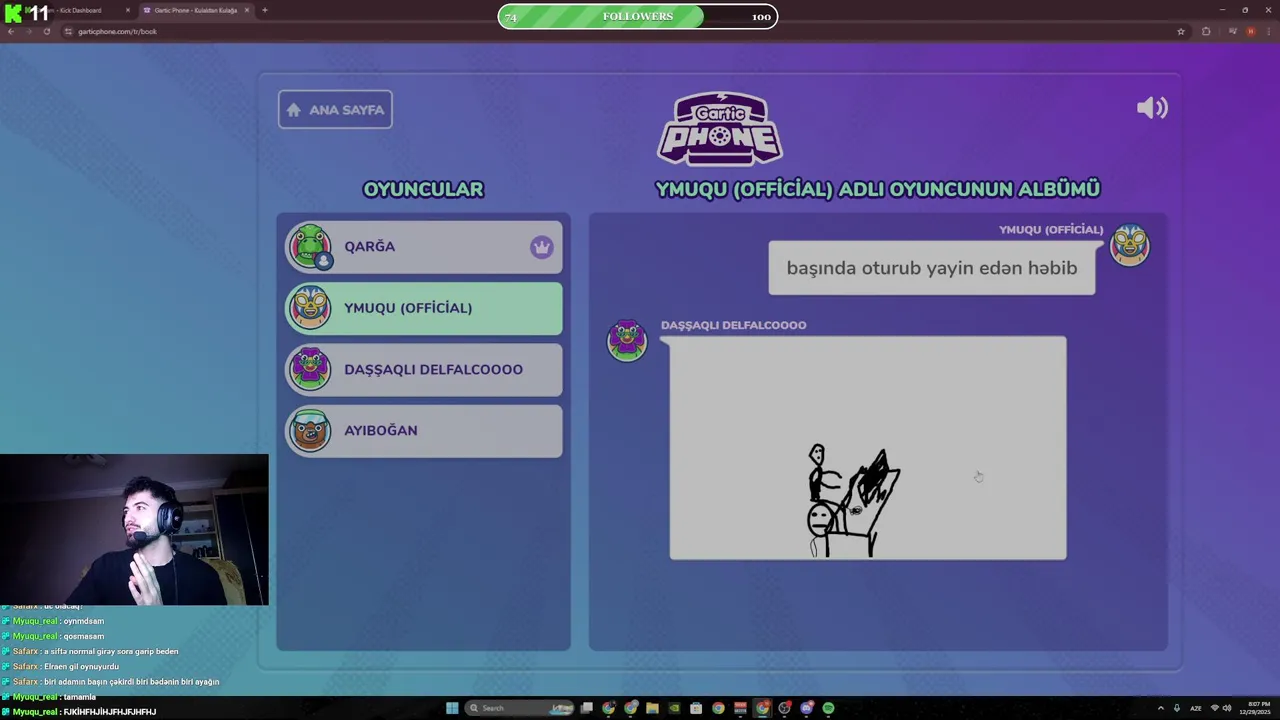Click QARĞA's green dinosaur avatar
The image size is (1280, 720).
[x=310, y=246]
